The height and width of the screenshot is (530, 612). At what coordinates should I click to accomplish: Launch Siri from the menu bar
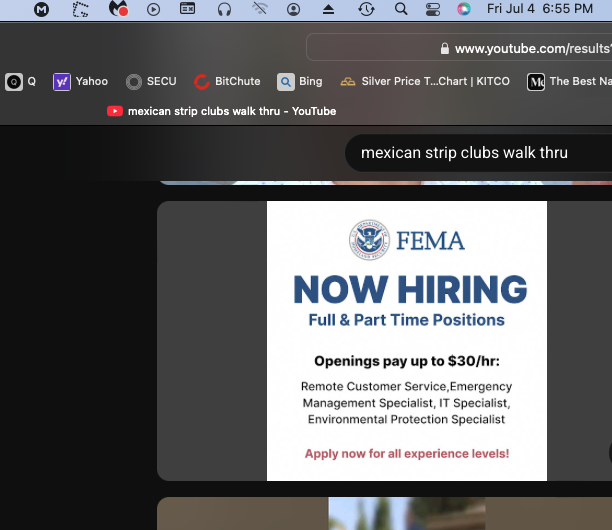(464, 9)
